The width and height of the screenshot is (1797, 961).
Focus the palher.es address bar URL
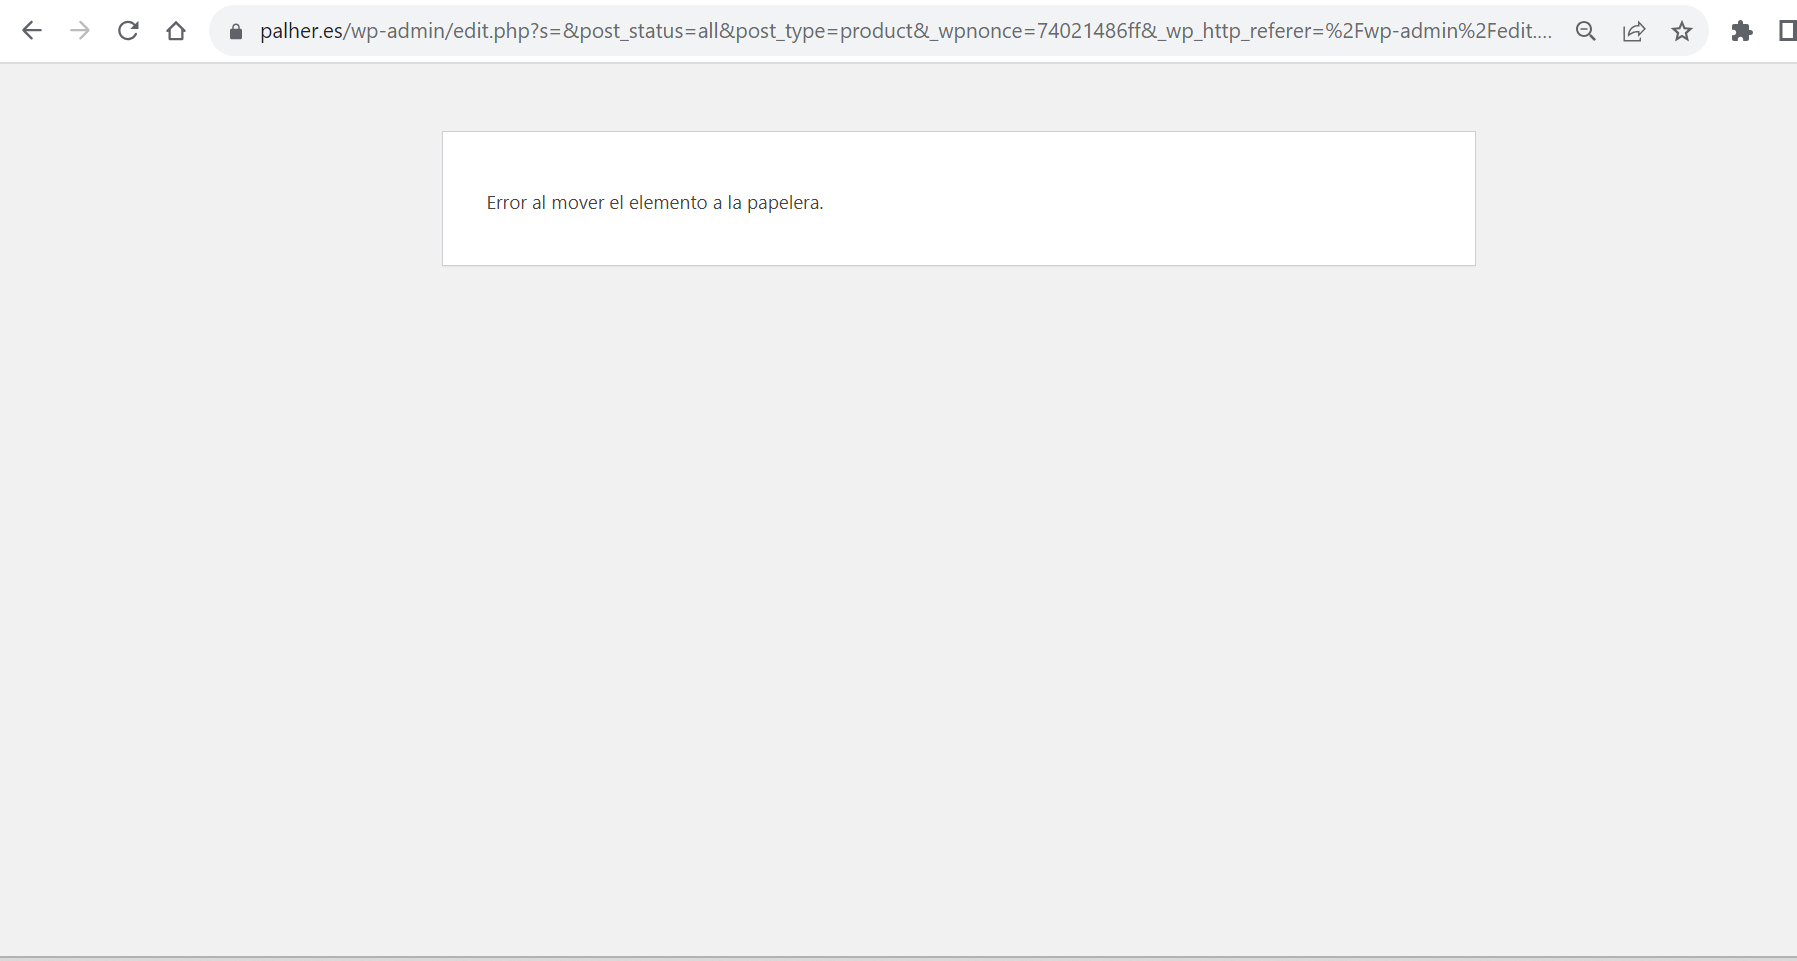(906, 31)
